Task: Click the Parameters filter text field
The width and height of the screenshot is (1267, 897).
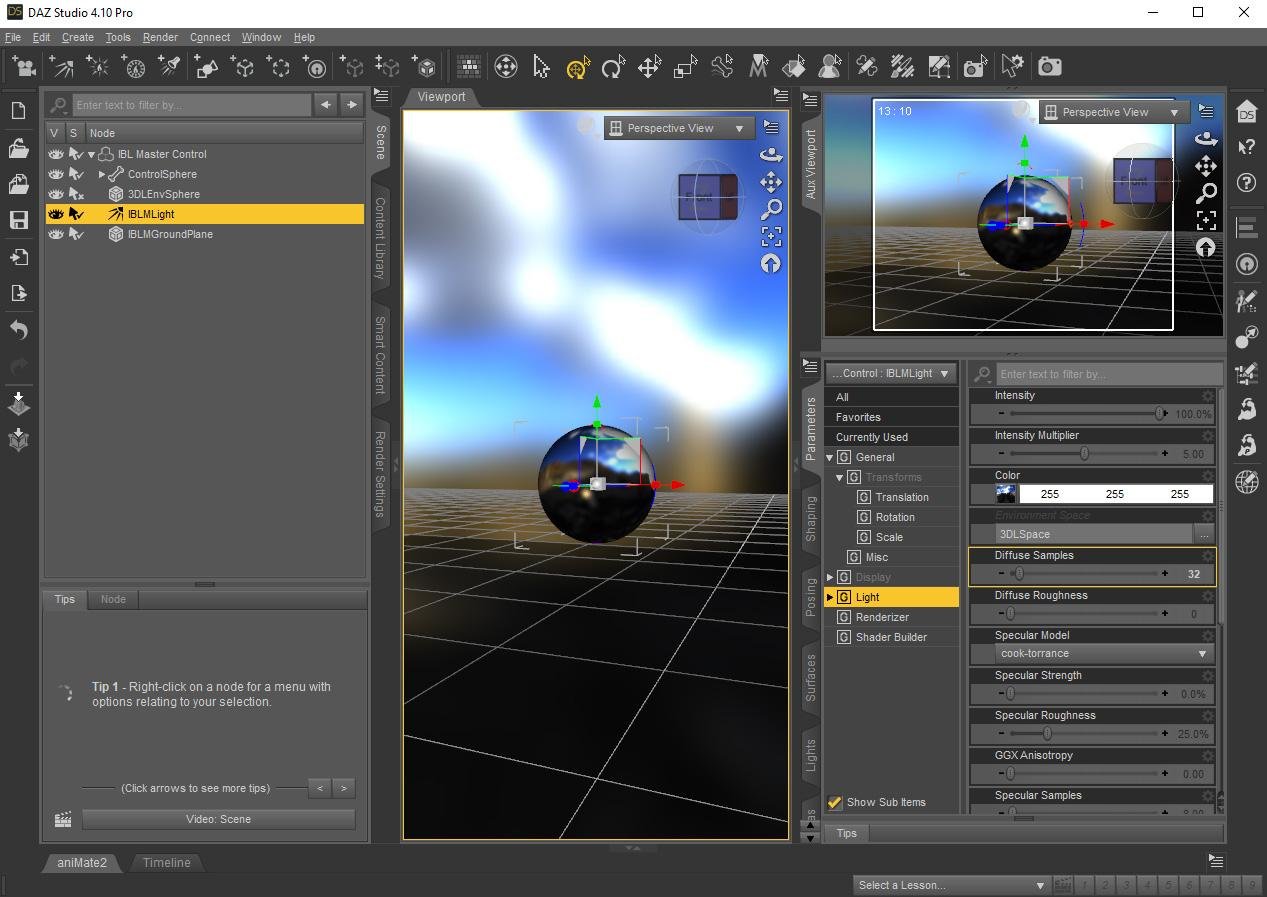Action: click(x=1107, y=374)
